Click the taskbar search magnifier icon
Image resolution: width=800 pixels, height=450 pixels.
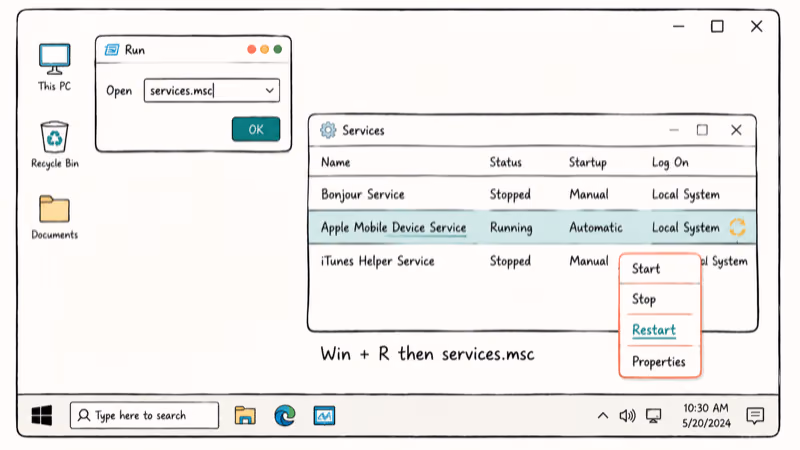[x=84, y=415]
